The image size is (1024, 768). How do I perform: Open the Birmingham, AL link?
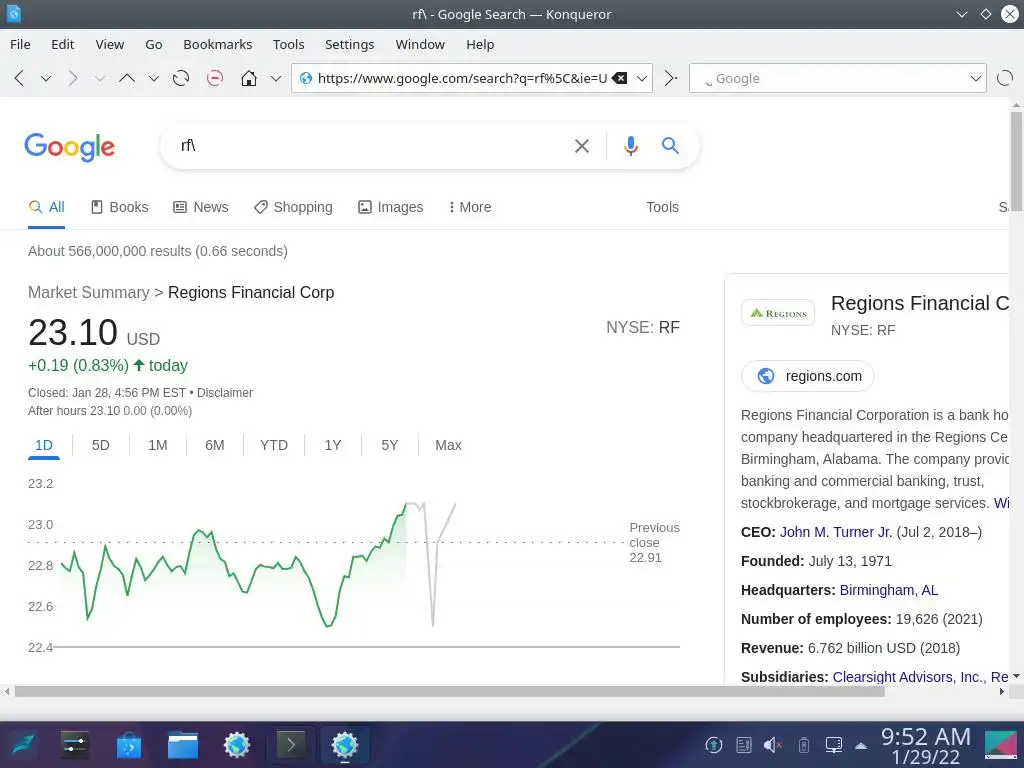pos(888,590)
